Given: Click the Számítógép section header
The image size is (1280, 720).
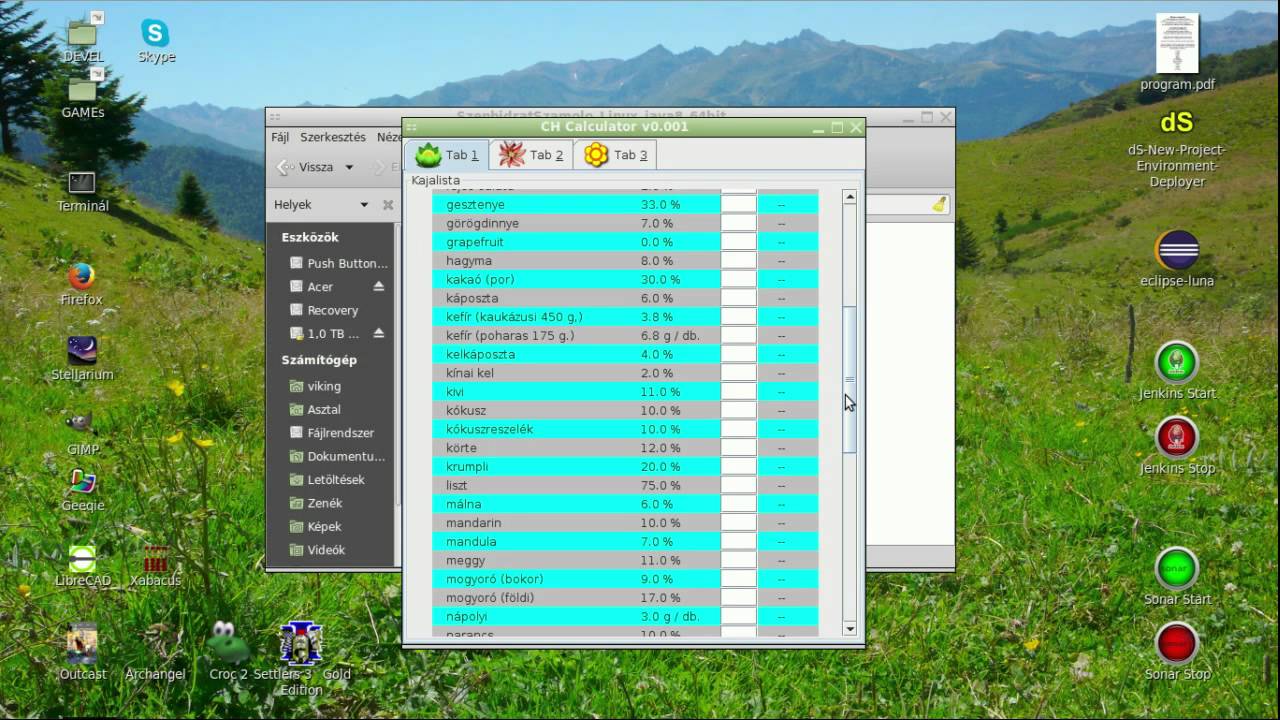Looking at the screenshot, I should point(319,360).
